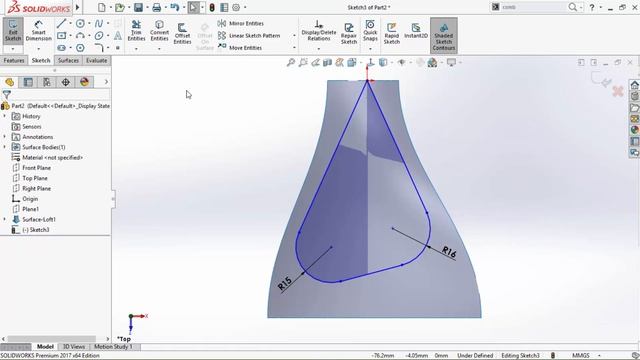Activate the Trim Entities tool
The height and width of the screenshot is (360, 640).
coord(136,31)
